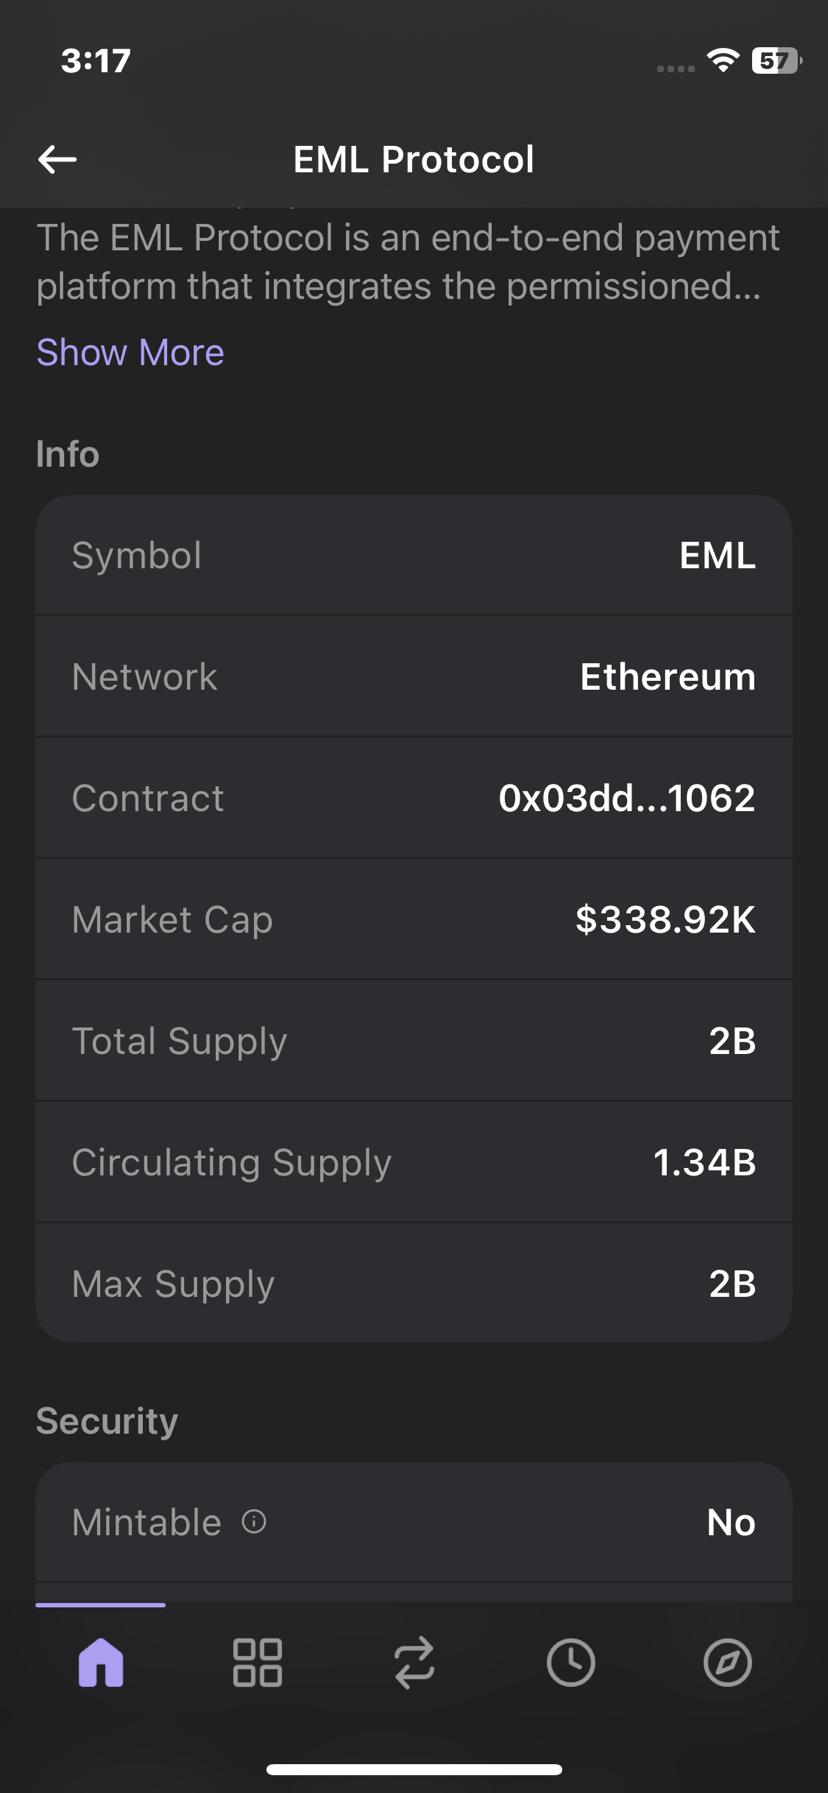This screenshot has width=828, height=1793.
Task: Tap the battery status indicator
Action: click(x=776, y=60)
